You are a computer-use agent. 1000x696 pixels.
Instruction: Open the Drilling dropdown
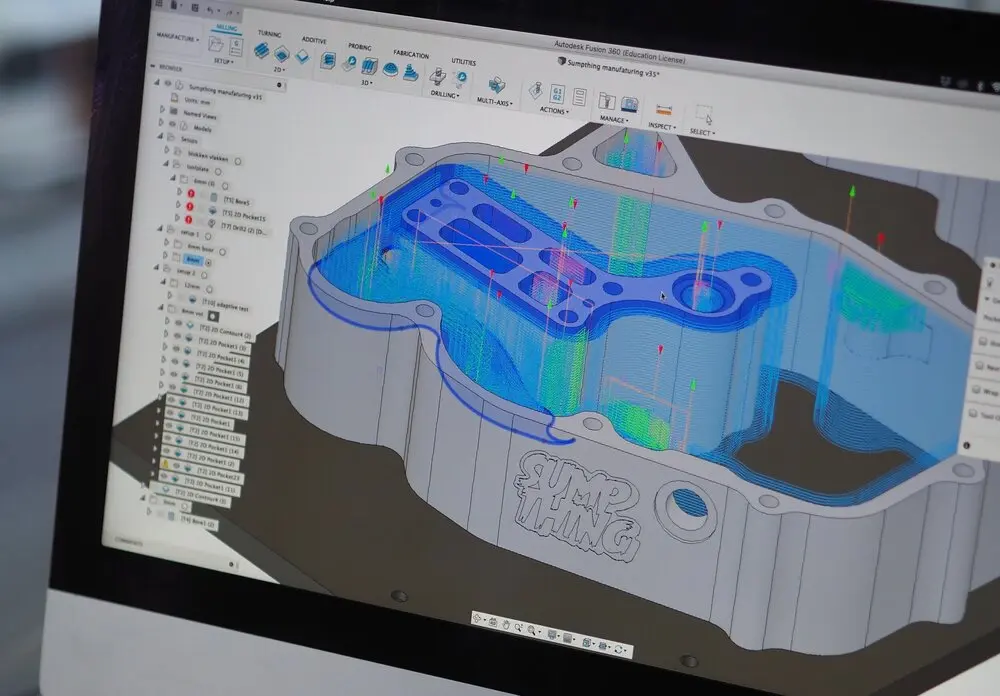pyautogui.click(x=445, y=94)
